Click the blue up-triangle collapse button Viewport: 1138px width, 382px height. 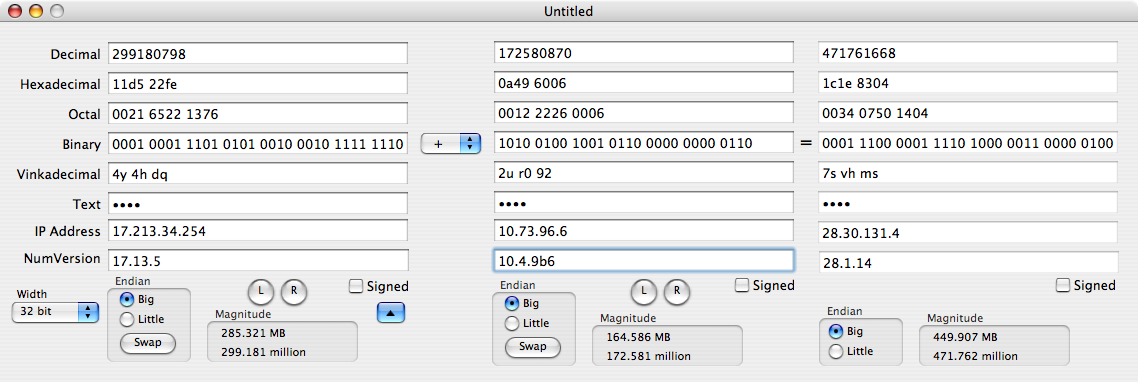point(390,312)
